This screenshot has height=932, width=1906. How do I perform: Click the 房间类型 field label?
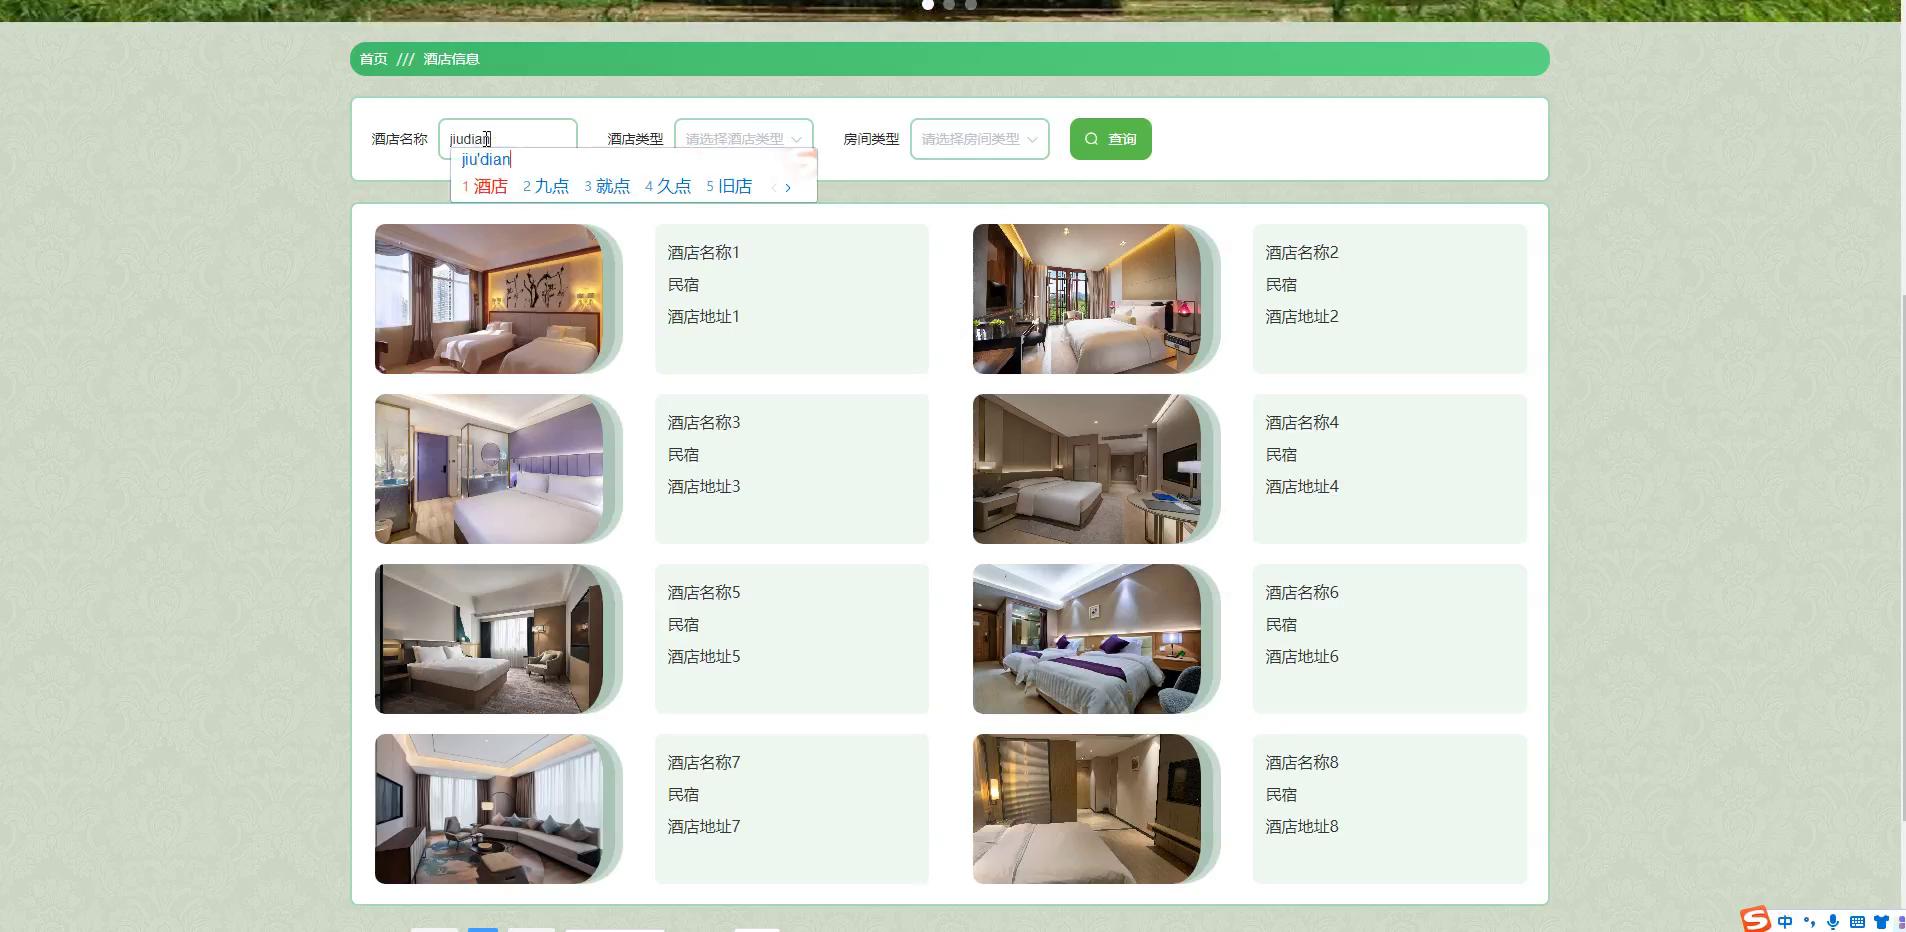[871, 139]
